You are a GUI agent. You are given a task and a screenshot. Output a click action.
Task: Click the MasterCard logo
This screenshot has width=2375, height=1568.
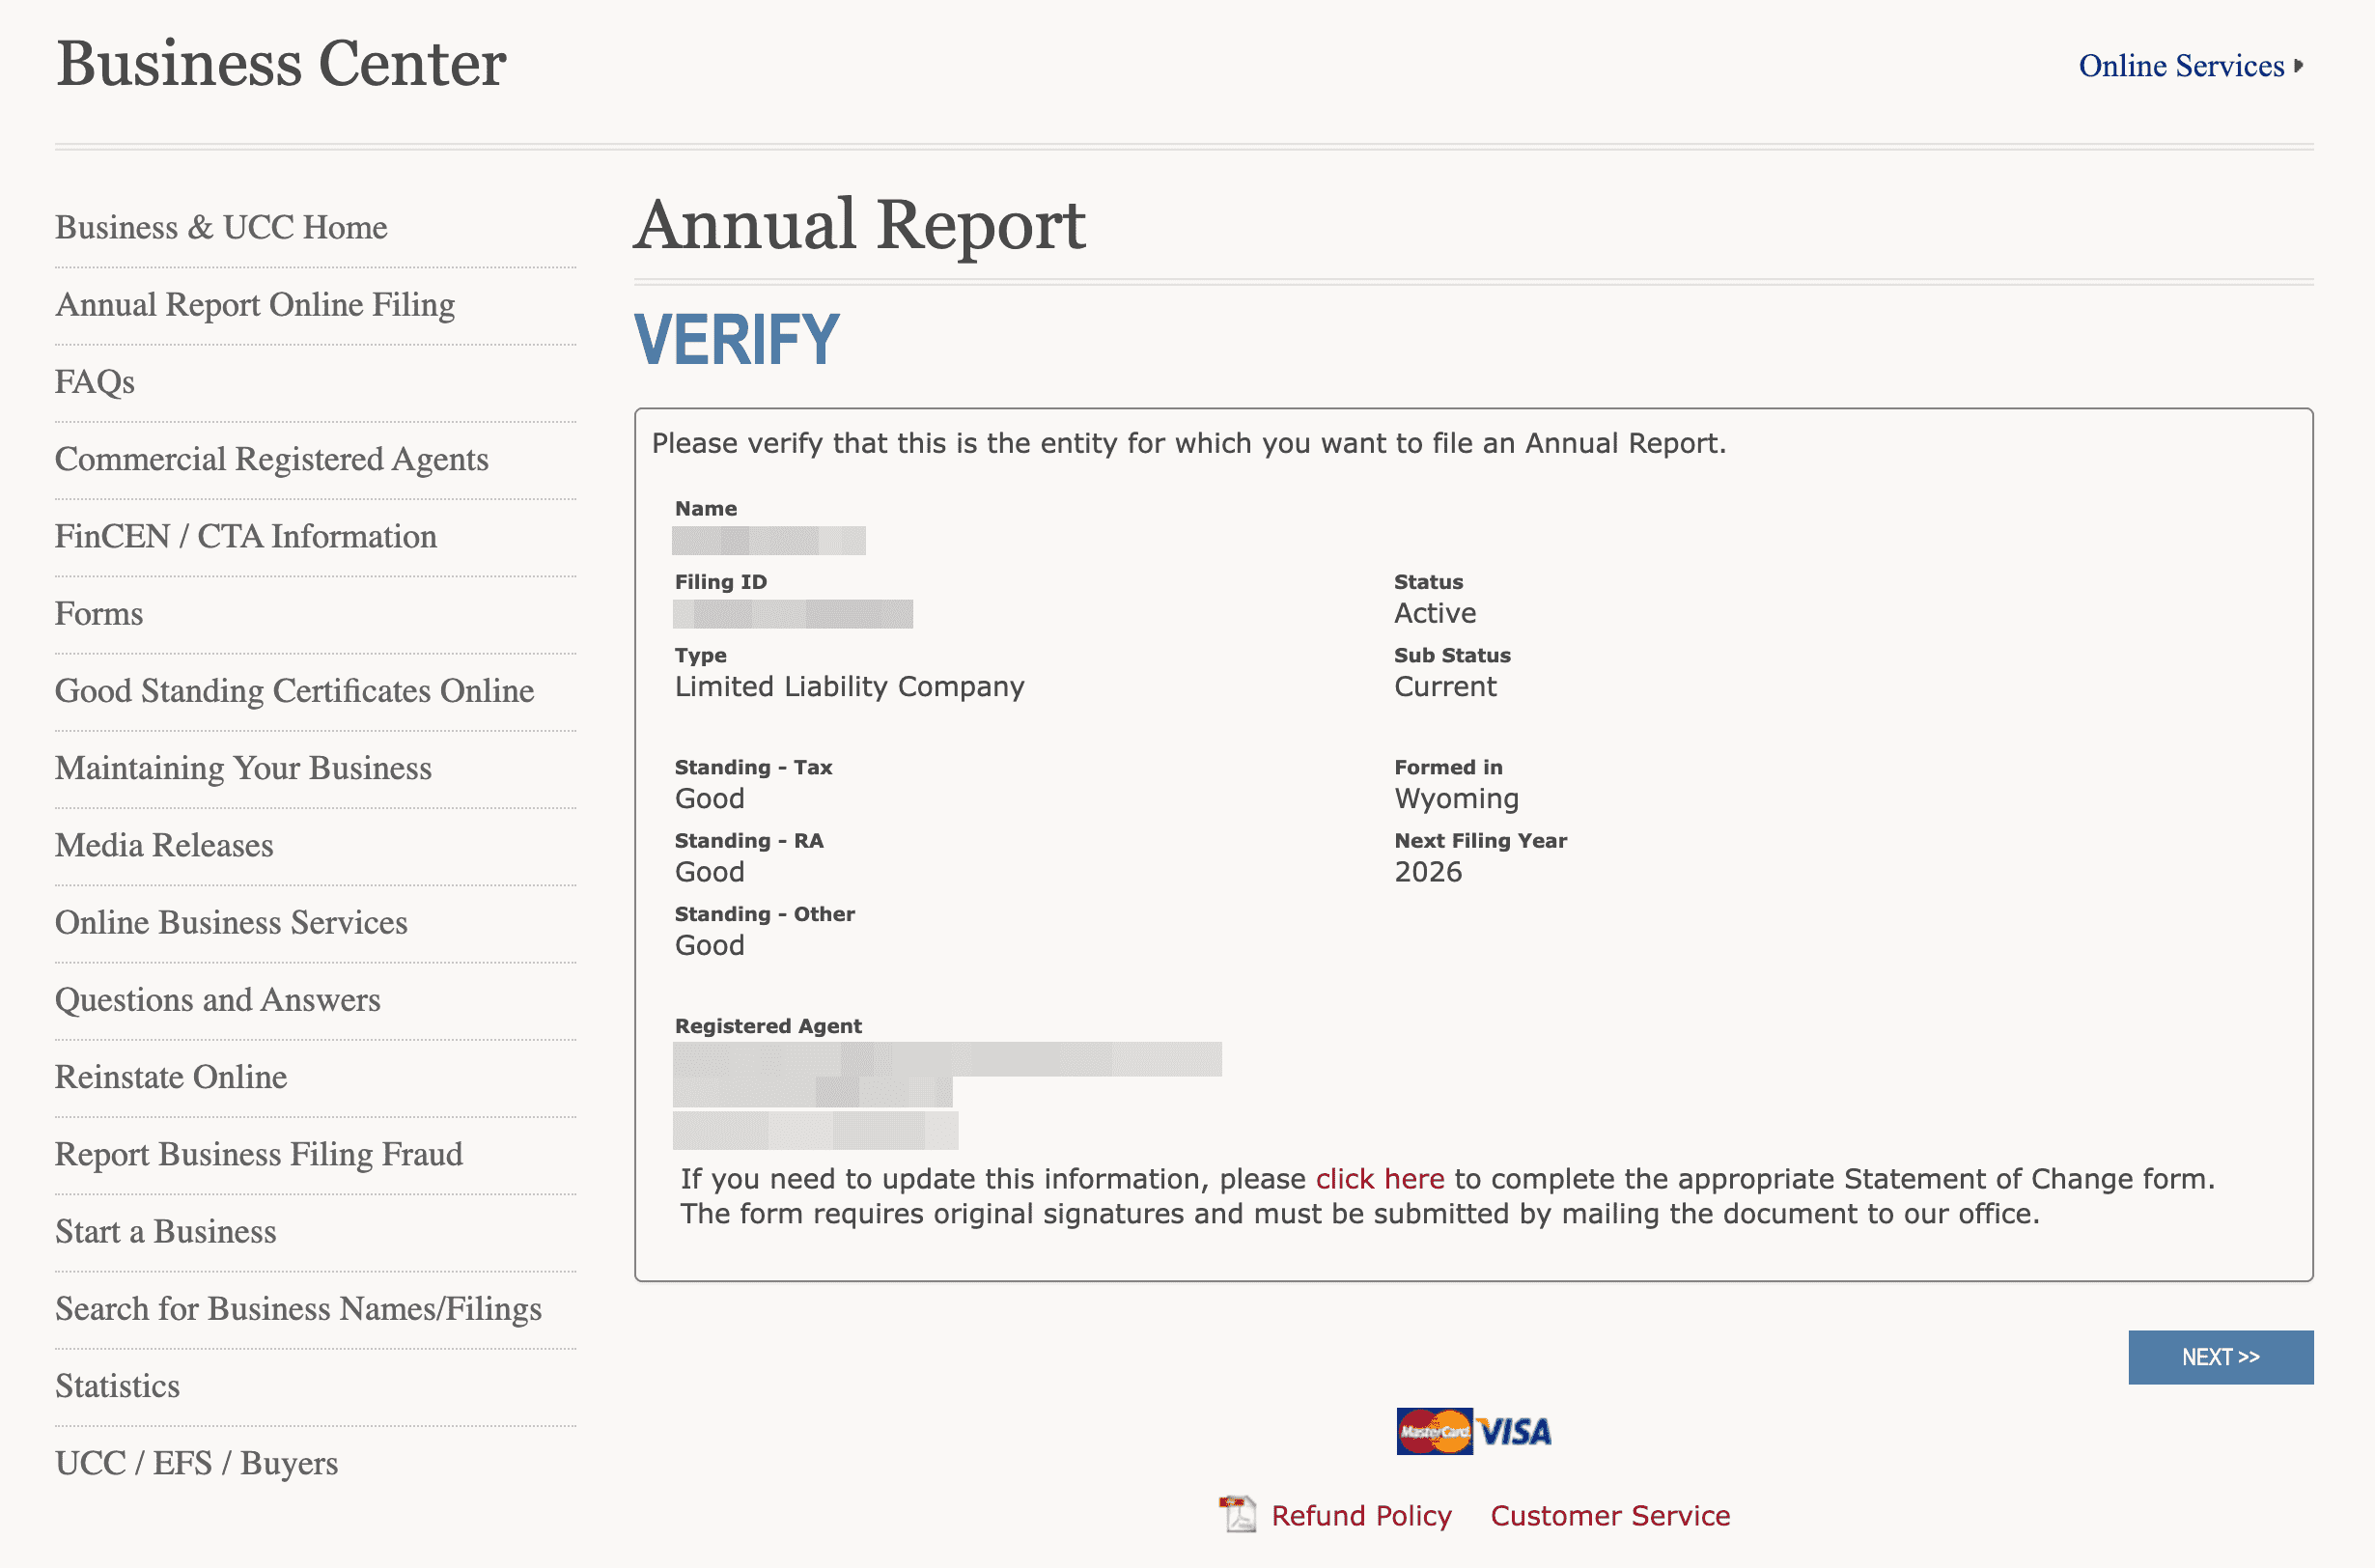pyautogui.click(x=1434, y=1431)
